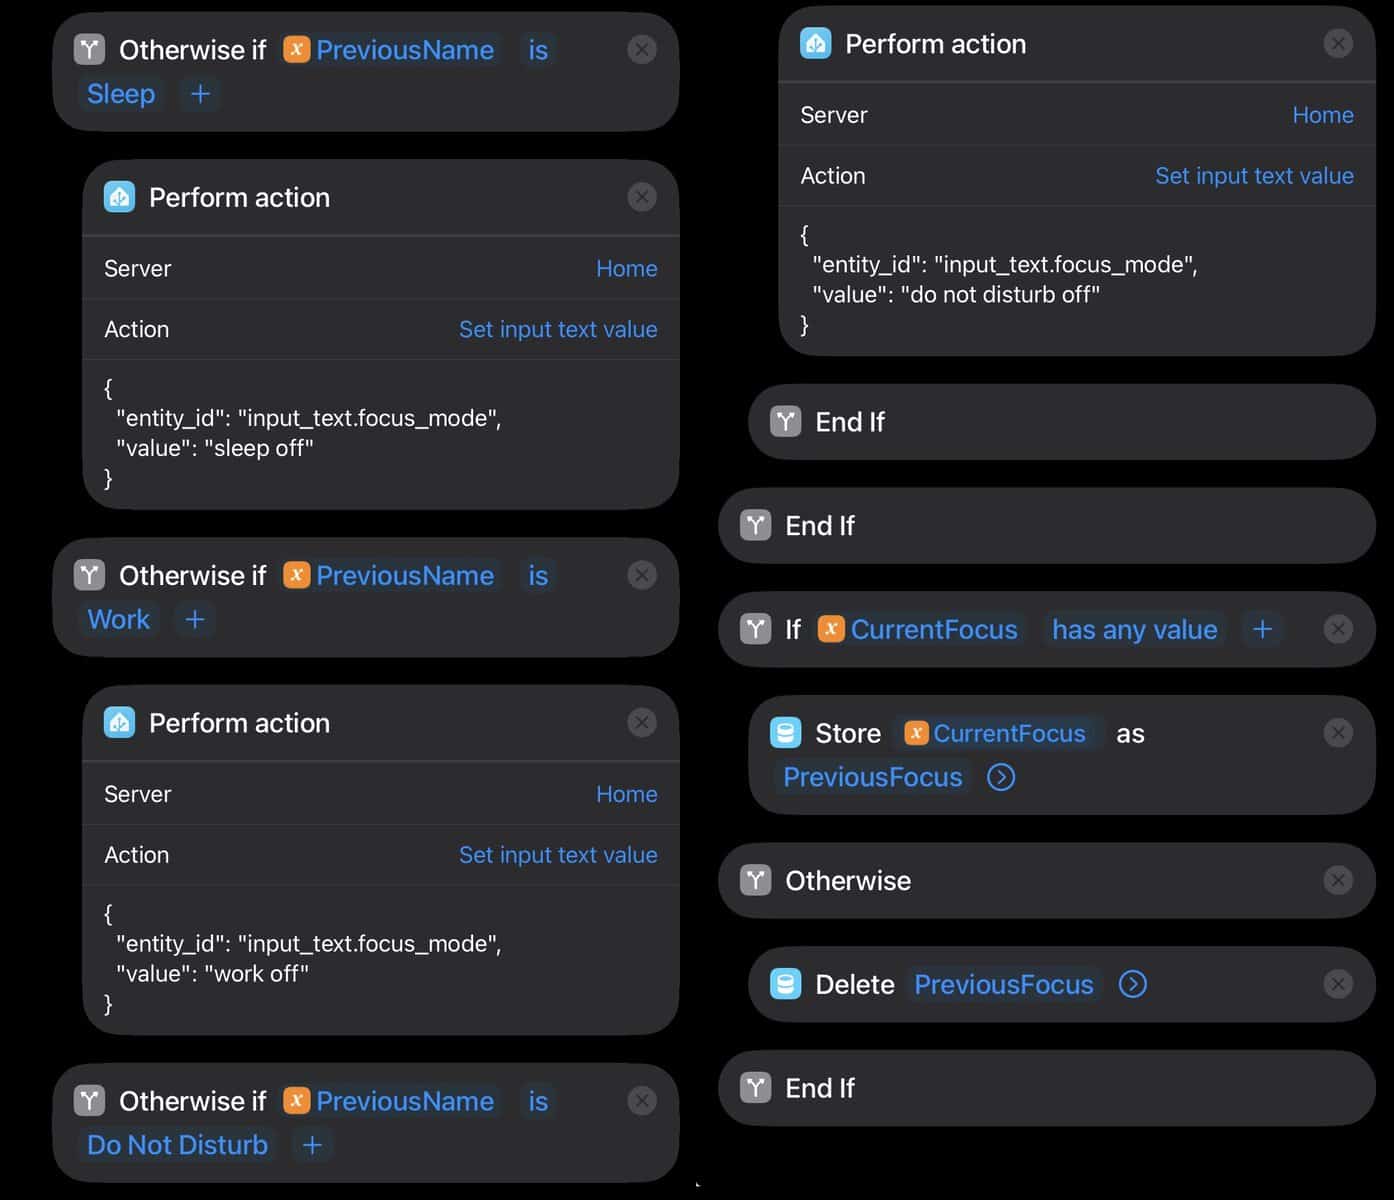
Task: Edit the PreviousFocus key in Store action
Action: click(872, 777)
